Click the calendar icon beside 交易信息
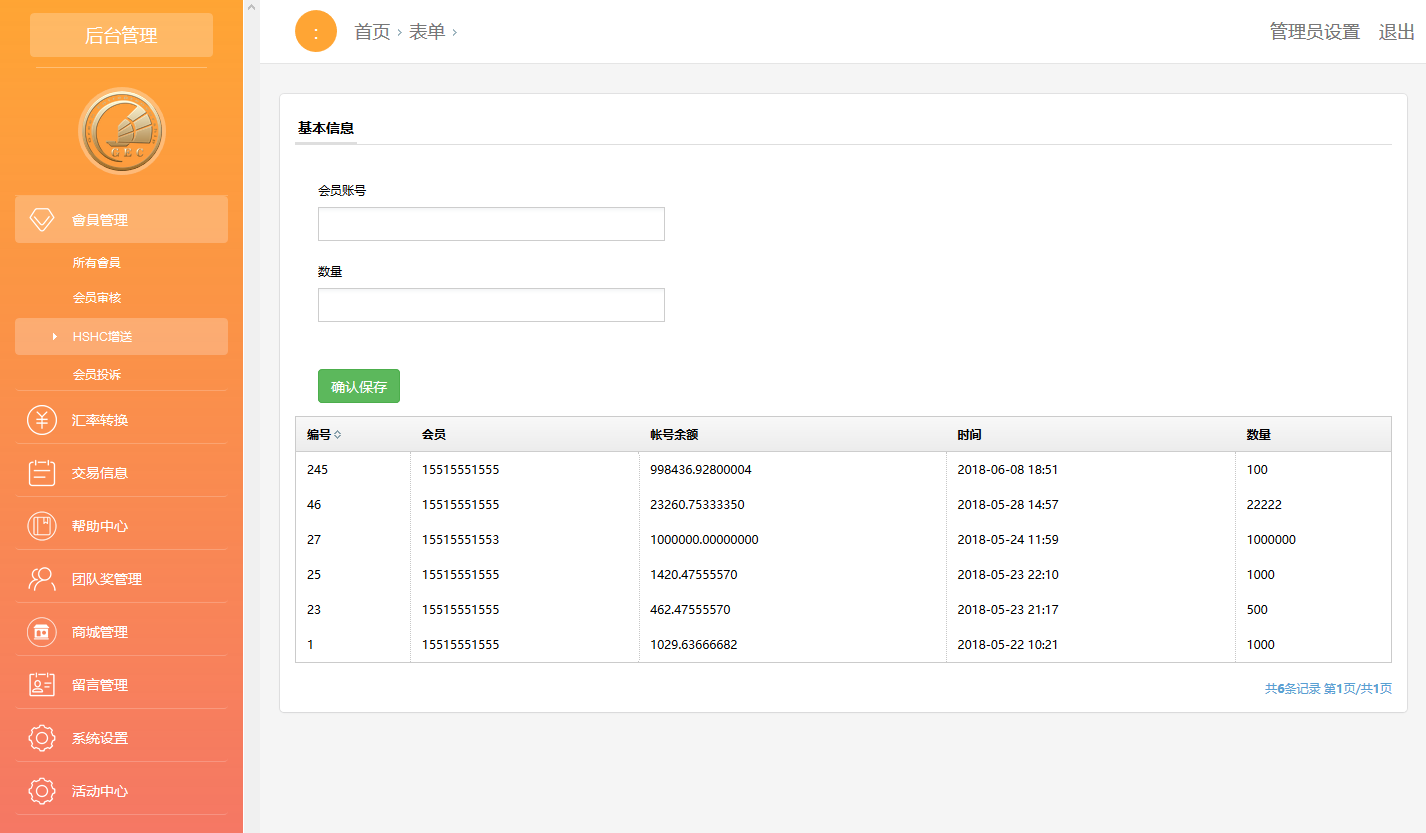The height and width of the screenshot is (833, 1426). (42, 473)
